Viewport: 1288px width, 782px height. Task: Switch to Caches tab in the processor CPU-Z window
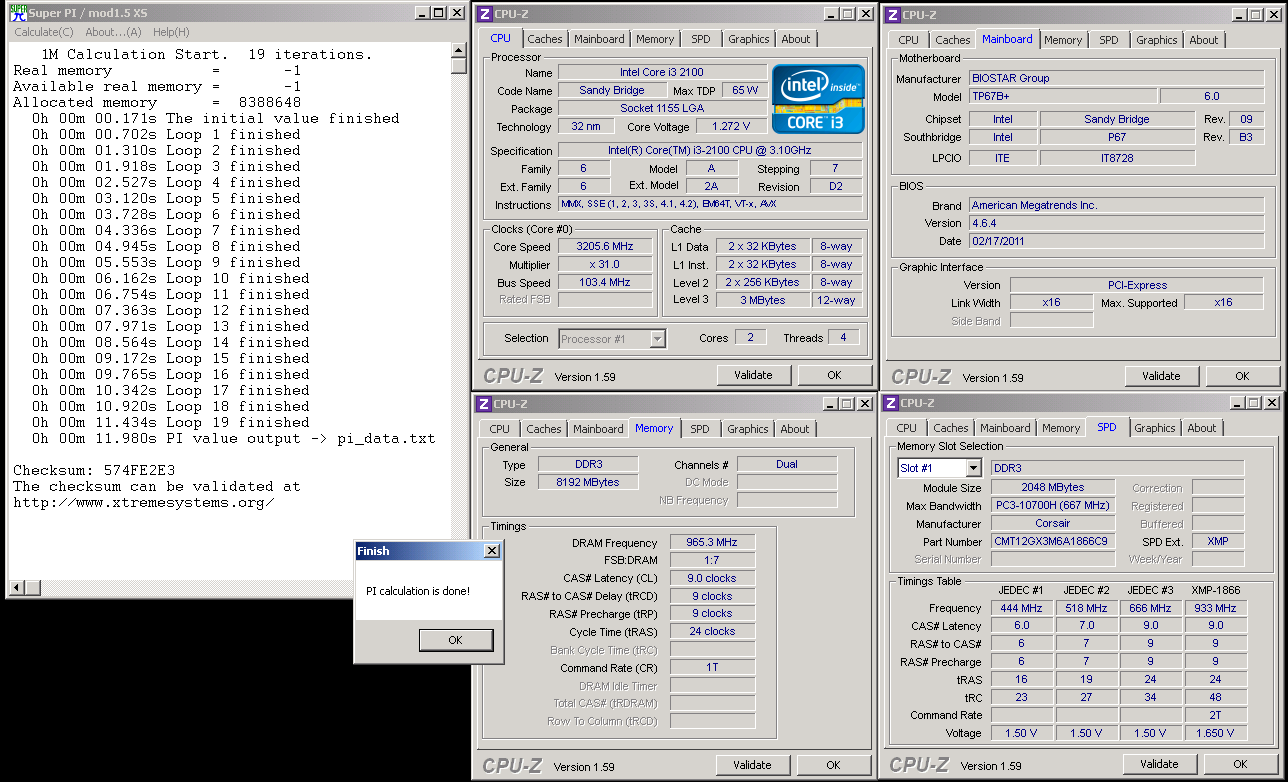click(x=545, y=39)
